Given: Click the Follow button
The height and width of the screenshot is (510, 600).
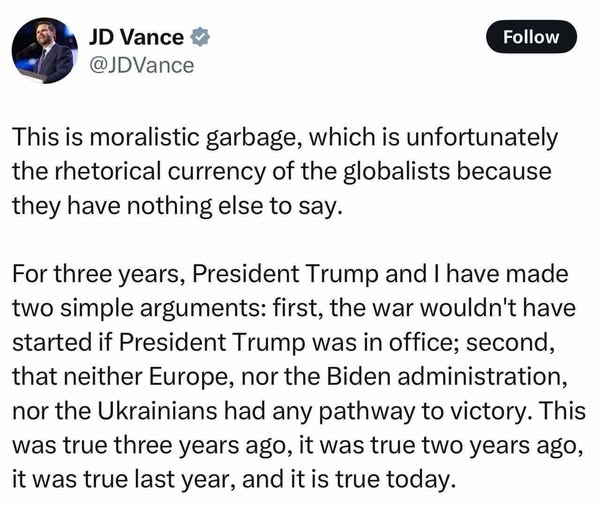Looking at the screenshot, I should tap(531, 37).
